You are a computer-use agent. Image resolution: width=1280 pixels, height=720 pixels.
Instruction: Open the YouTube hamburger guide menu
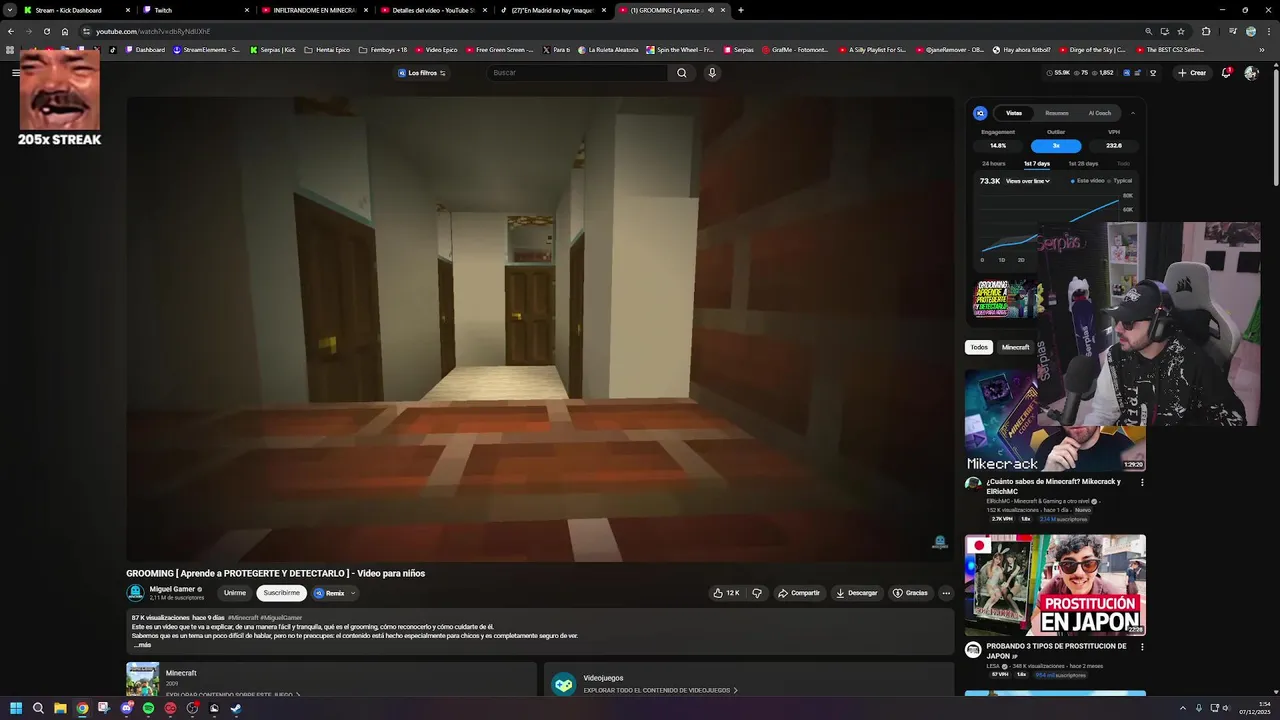[x=15, y=72]
